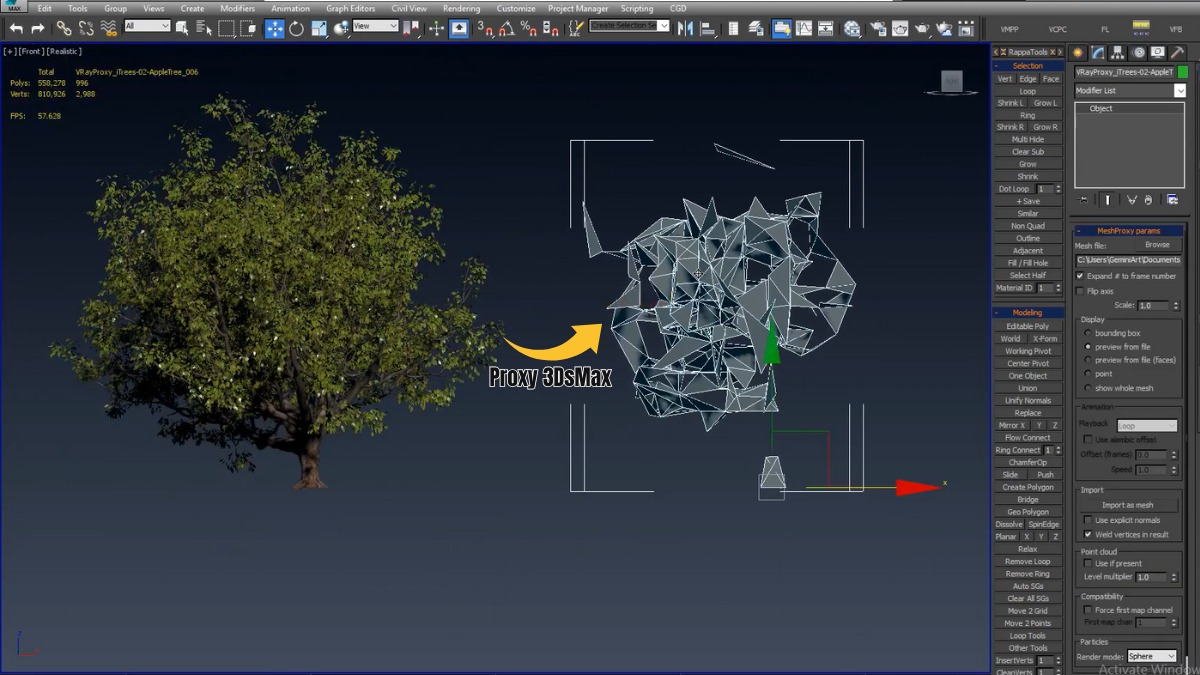Screen dimensions: 1200x675
Task: Click the Undo arrow icon
Action: [x=16, y=28]
